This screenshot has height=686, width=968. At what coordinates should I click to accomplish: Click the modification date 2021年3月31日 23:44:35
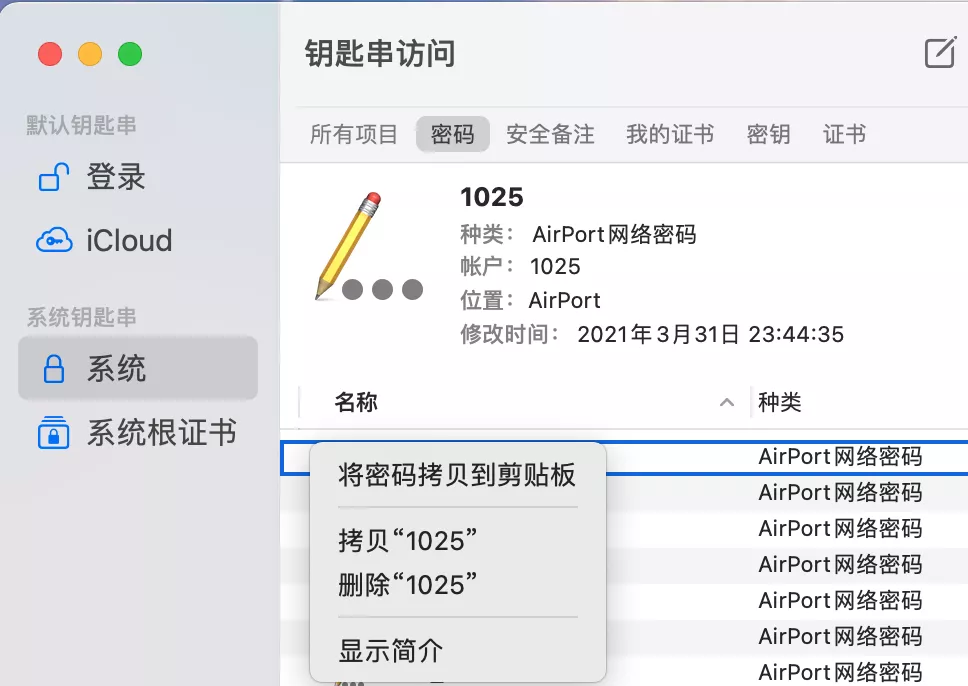(x=710, y=335)
